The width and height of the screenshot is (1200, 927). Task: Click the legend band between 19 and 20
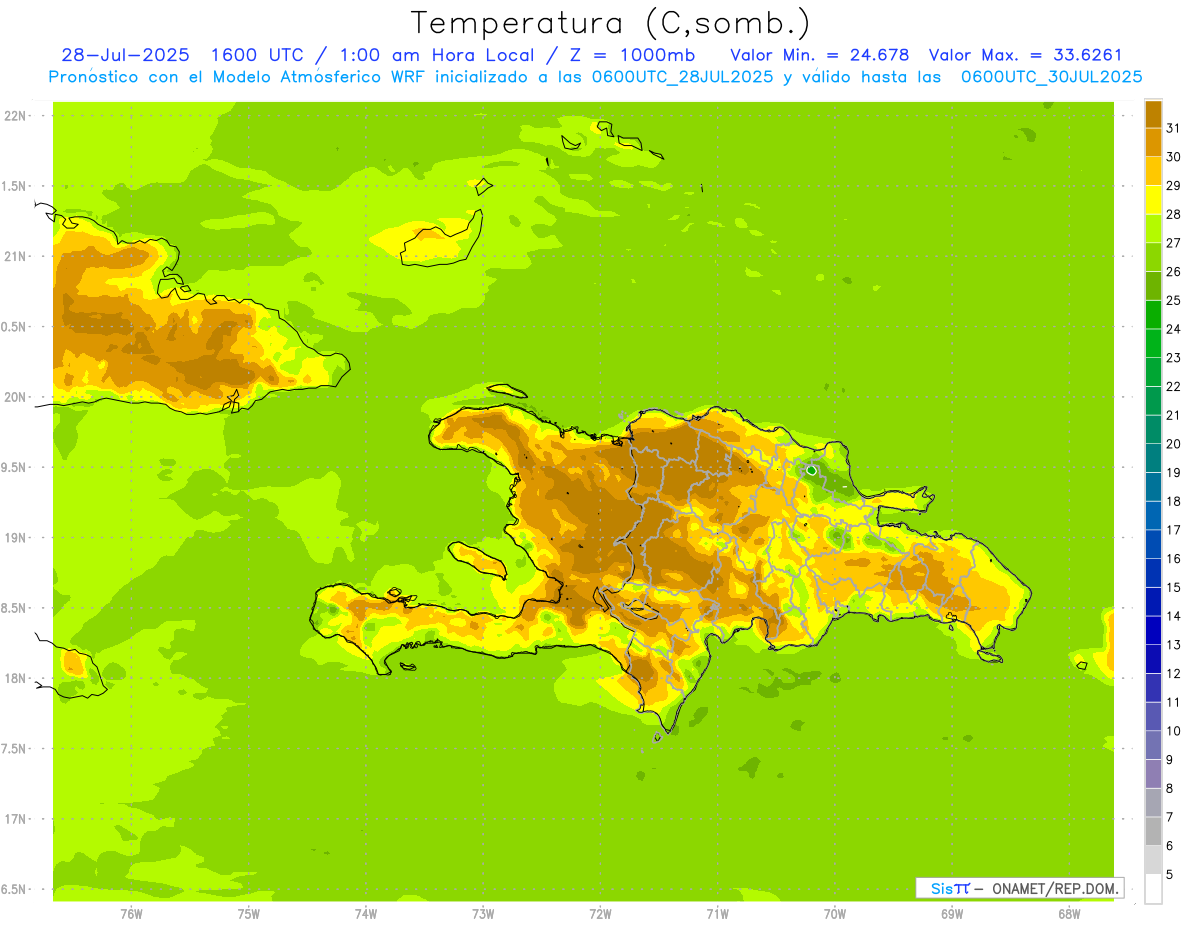pos(1153,458)
